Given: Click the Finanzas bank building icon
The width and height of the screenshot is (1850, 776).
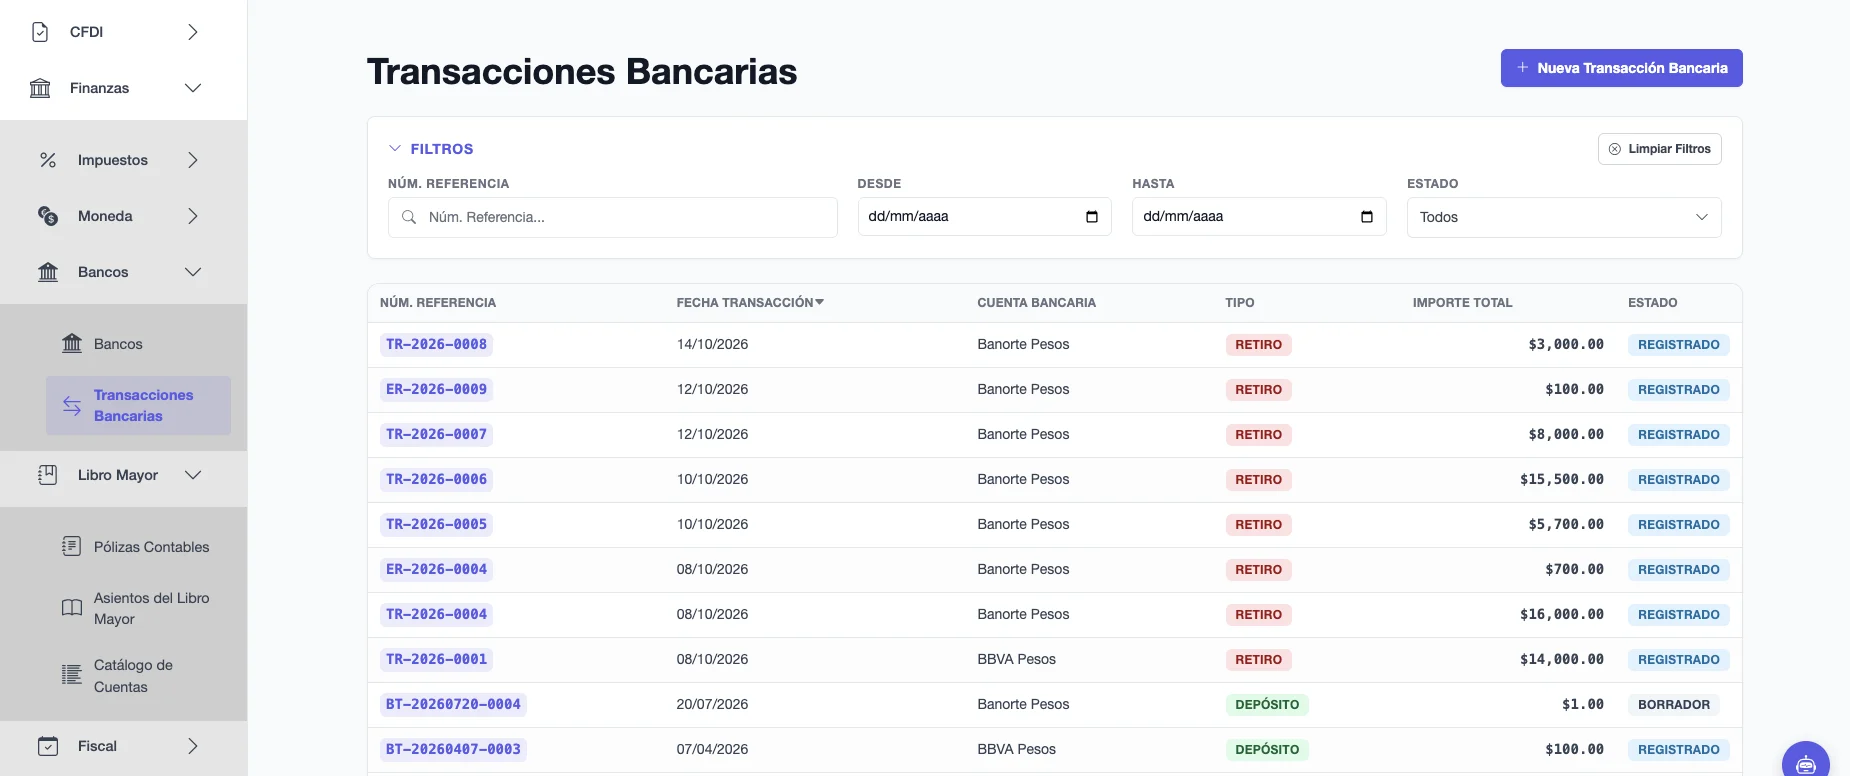Looking at the screenshot, I should (x=40, y=88).
